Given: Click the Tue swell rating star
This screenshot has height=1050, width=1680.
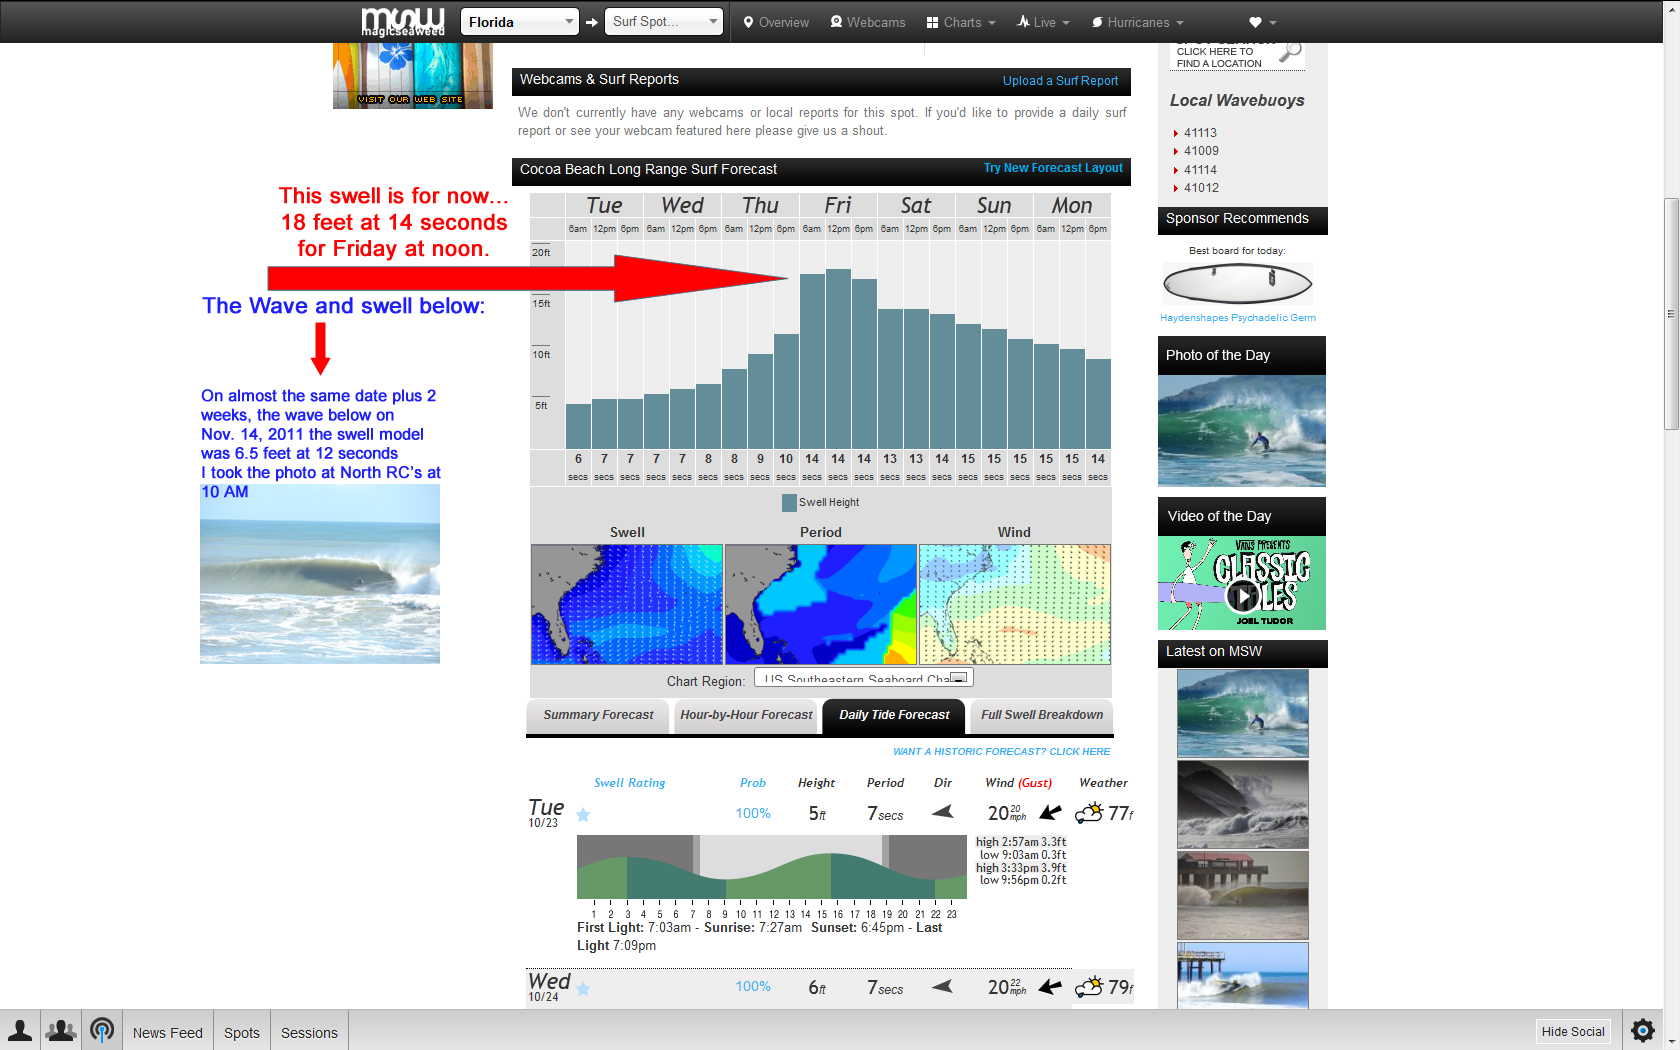Looking at the screenshot, I should tap(583, 815).
